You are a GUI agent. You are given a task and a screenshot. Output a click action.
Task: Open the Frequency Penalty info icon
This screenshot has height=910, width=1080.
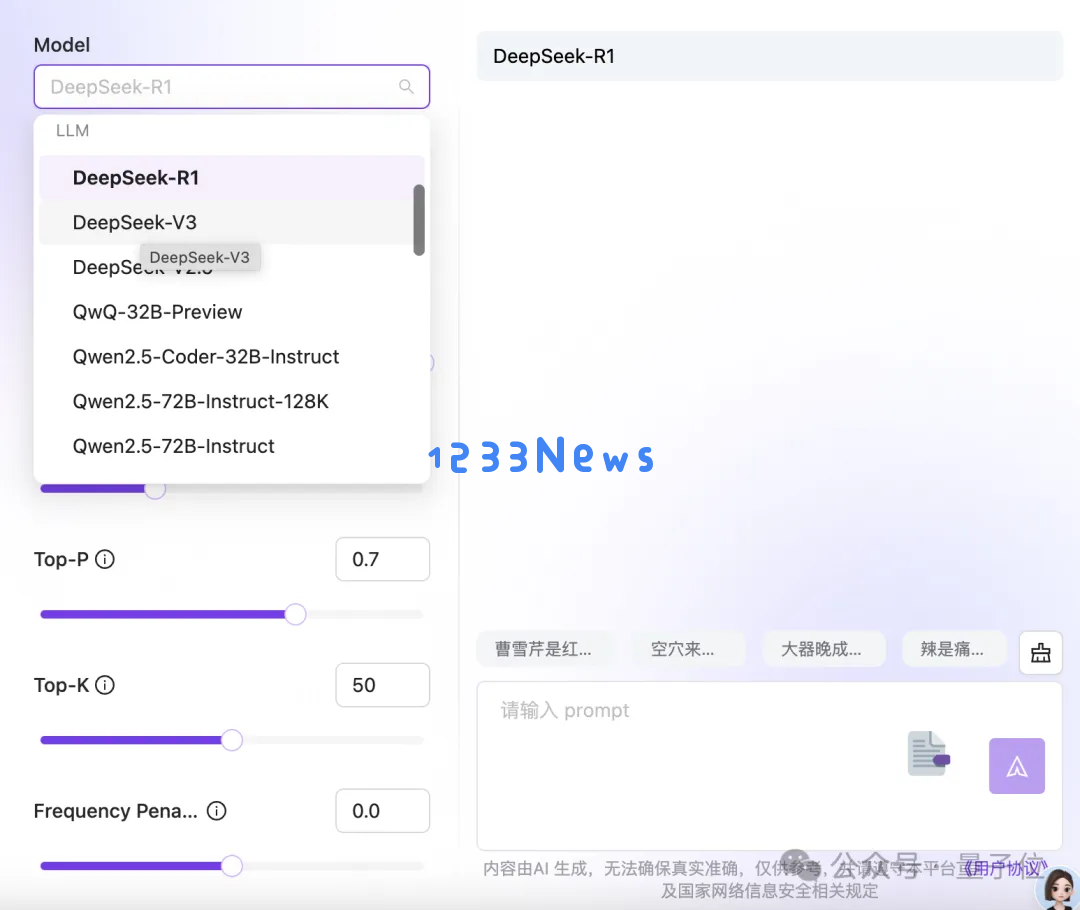tap(216, 811)
